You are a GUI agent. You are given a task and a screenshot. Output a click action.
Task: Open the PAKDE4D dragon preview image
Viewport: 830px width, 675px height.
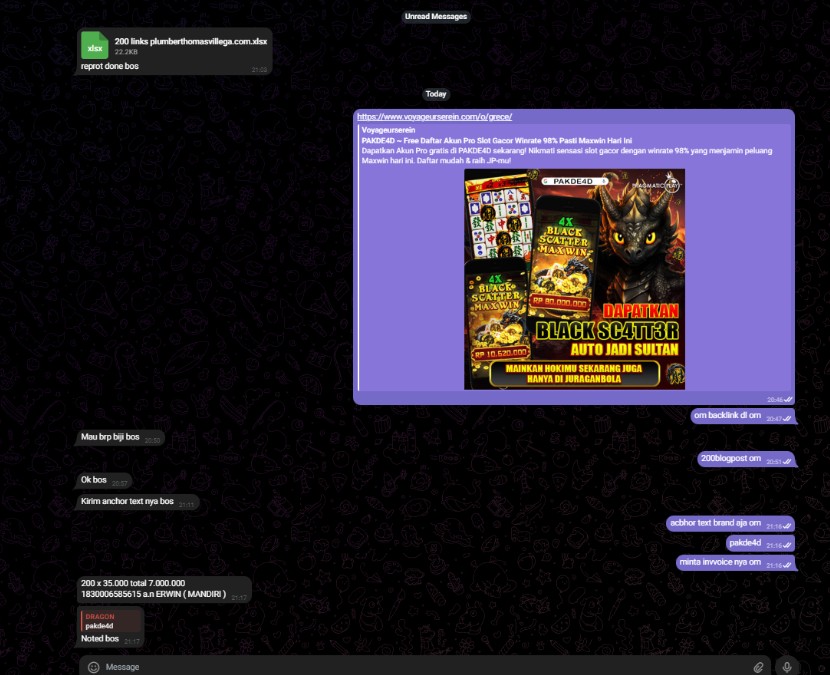574,279
